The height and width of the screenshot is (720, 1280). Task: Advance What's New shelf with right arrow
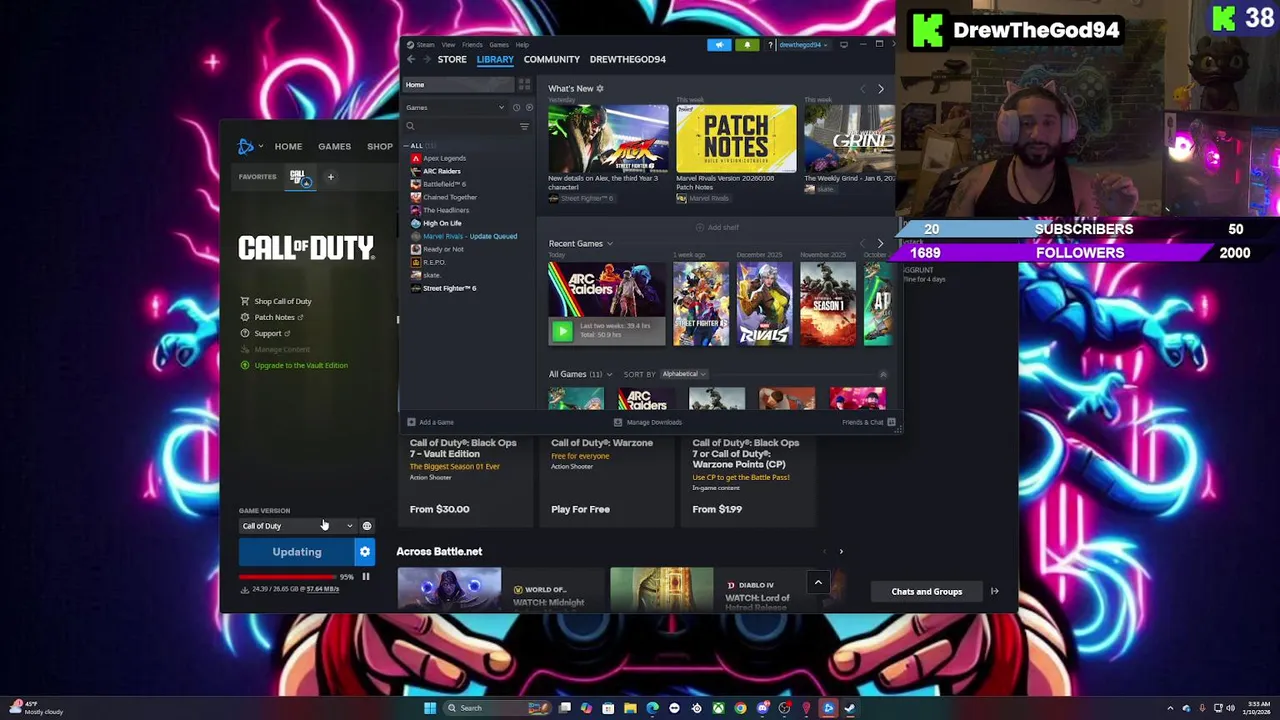[881, 89]
